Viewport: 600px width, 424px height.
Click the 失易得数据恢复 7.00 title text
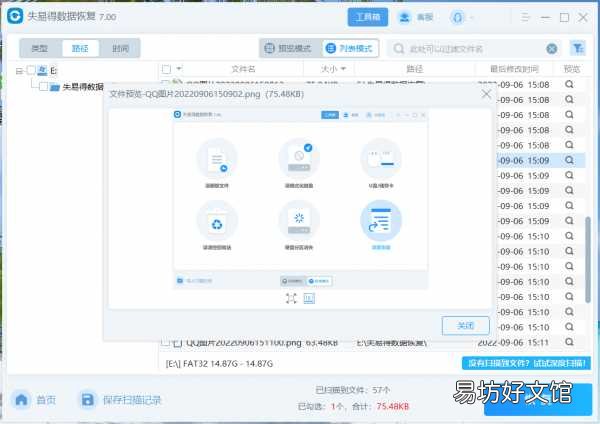(72, 16)
